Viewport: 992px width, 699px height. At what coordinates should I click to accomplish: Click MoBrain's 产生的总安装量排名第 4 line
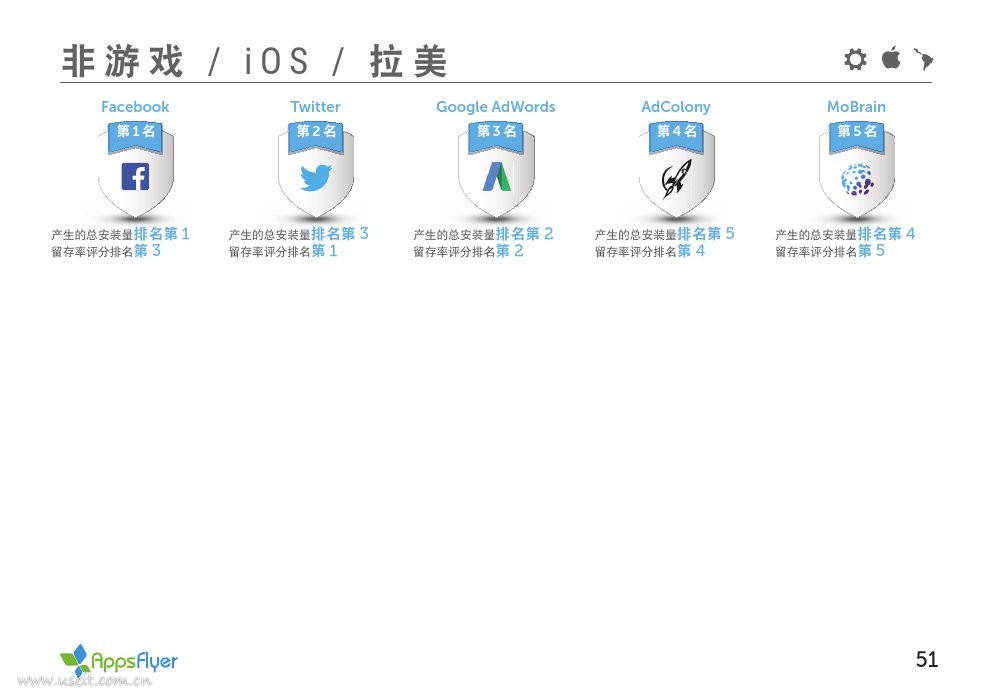point(845,234)
